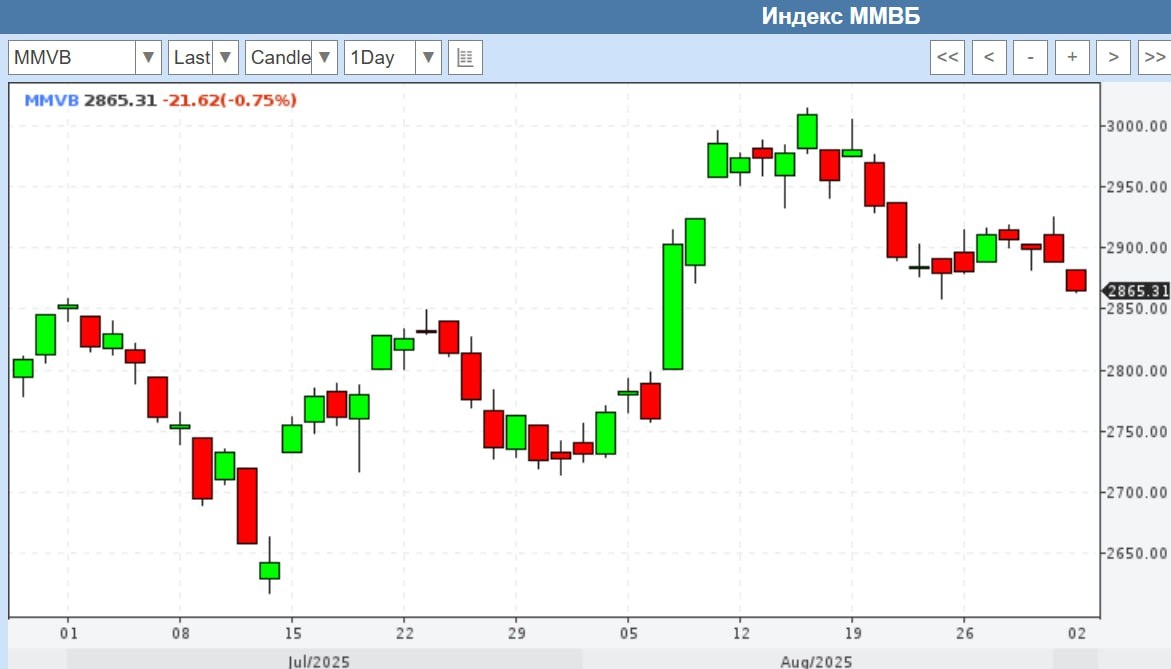Image resolution: width=1171 pixels, height=669 pixels.
Task: Click the -21.62(-0.75%) change value
Action: (x=229, y=100)
